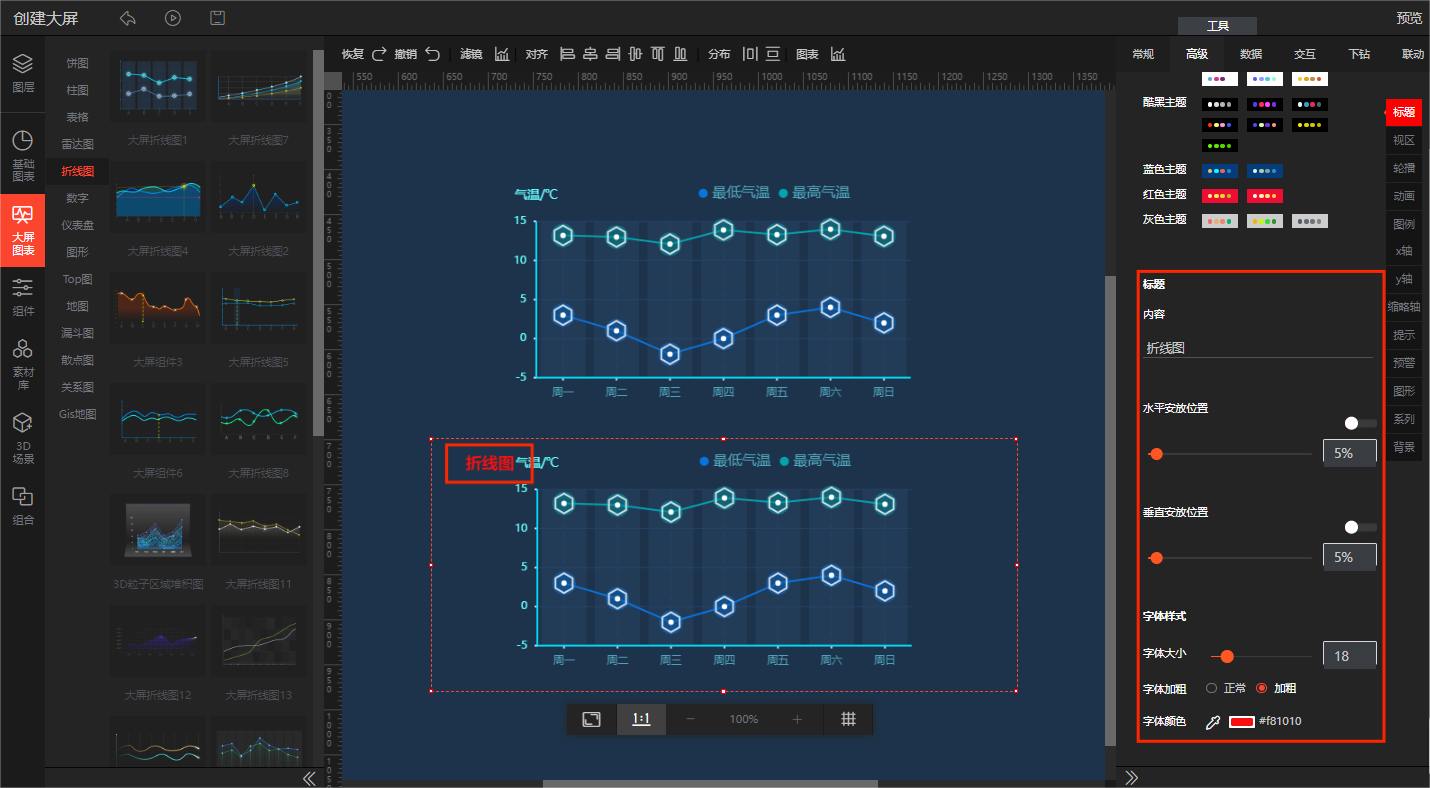Switch to the 常规 tab
Image resolution: width=1430 pixels, height=788 pixels.
click(x=1143, y=54)
